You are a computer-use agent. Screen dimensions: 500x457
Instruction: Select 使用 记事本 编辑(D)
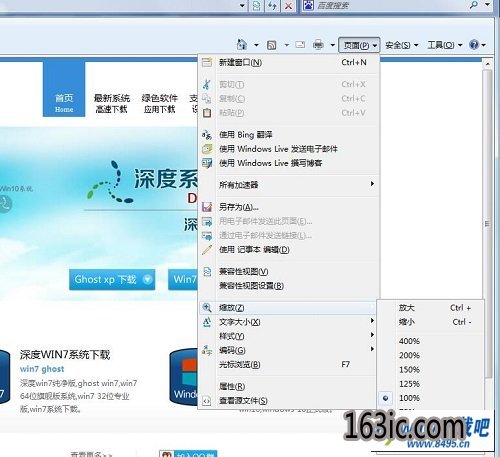[x=289, y=249]
